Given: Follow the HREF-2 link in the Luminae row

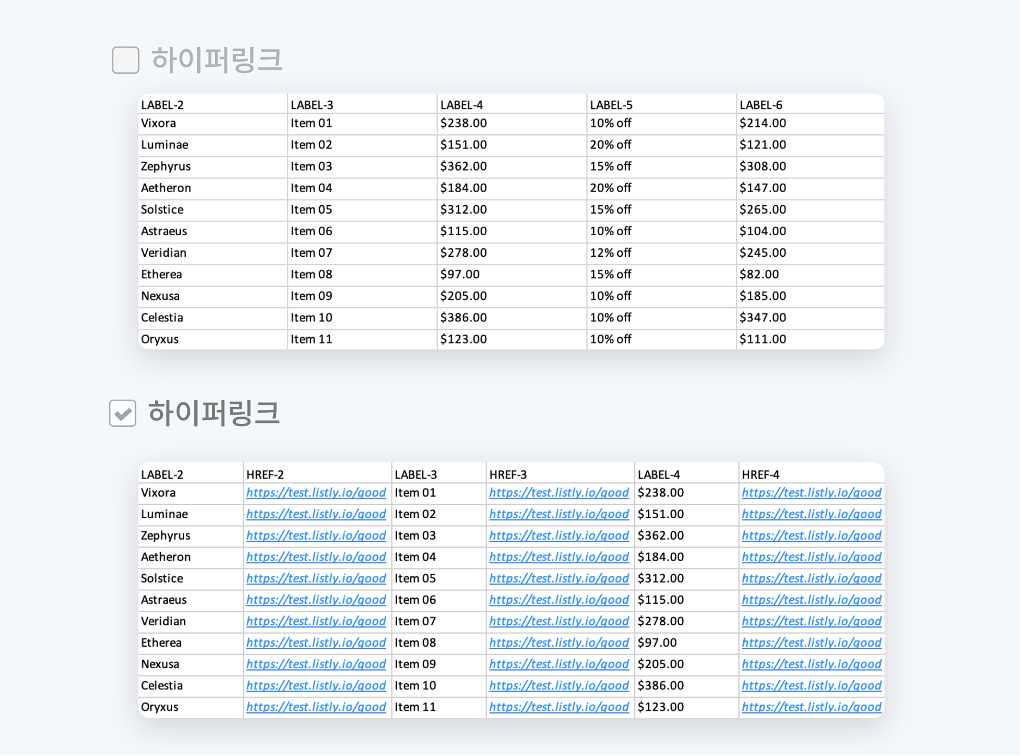Looking at the screenshot, I should [x=316, y=514].
